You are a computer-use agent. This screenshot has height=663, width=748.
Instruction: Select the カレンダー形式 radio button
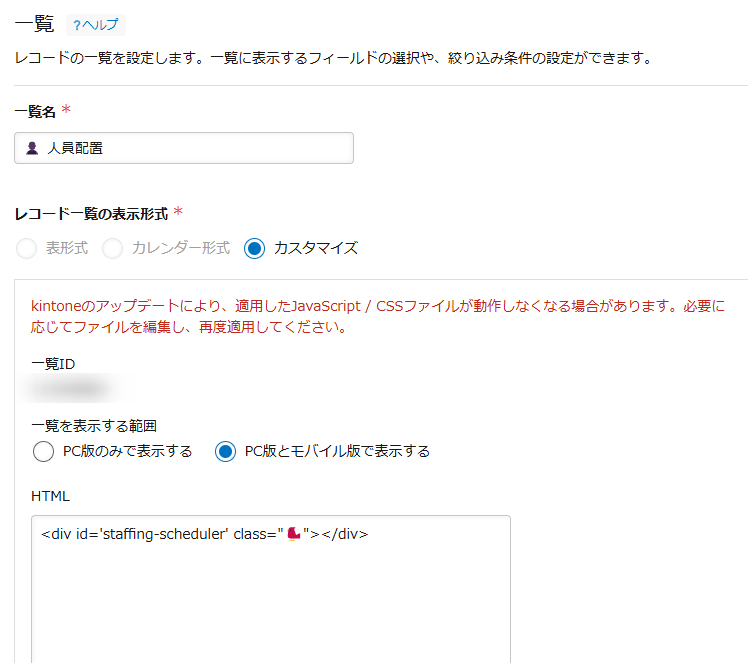113,248
